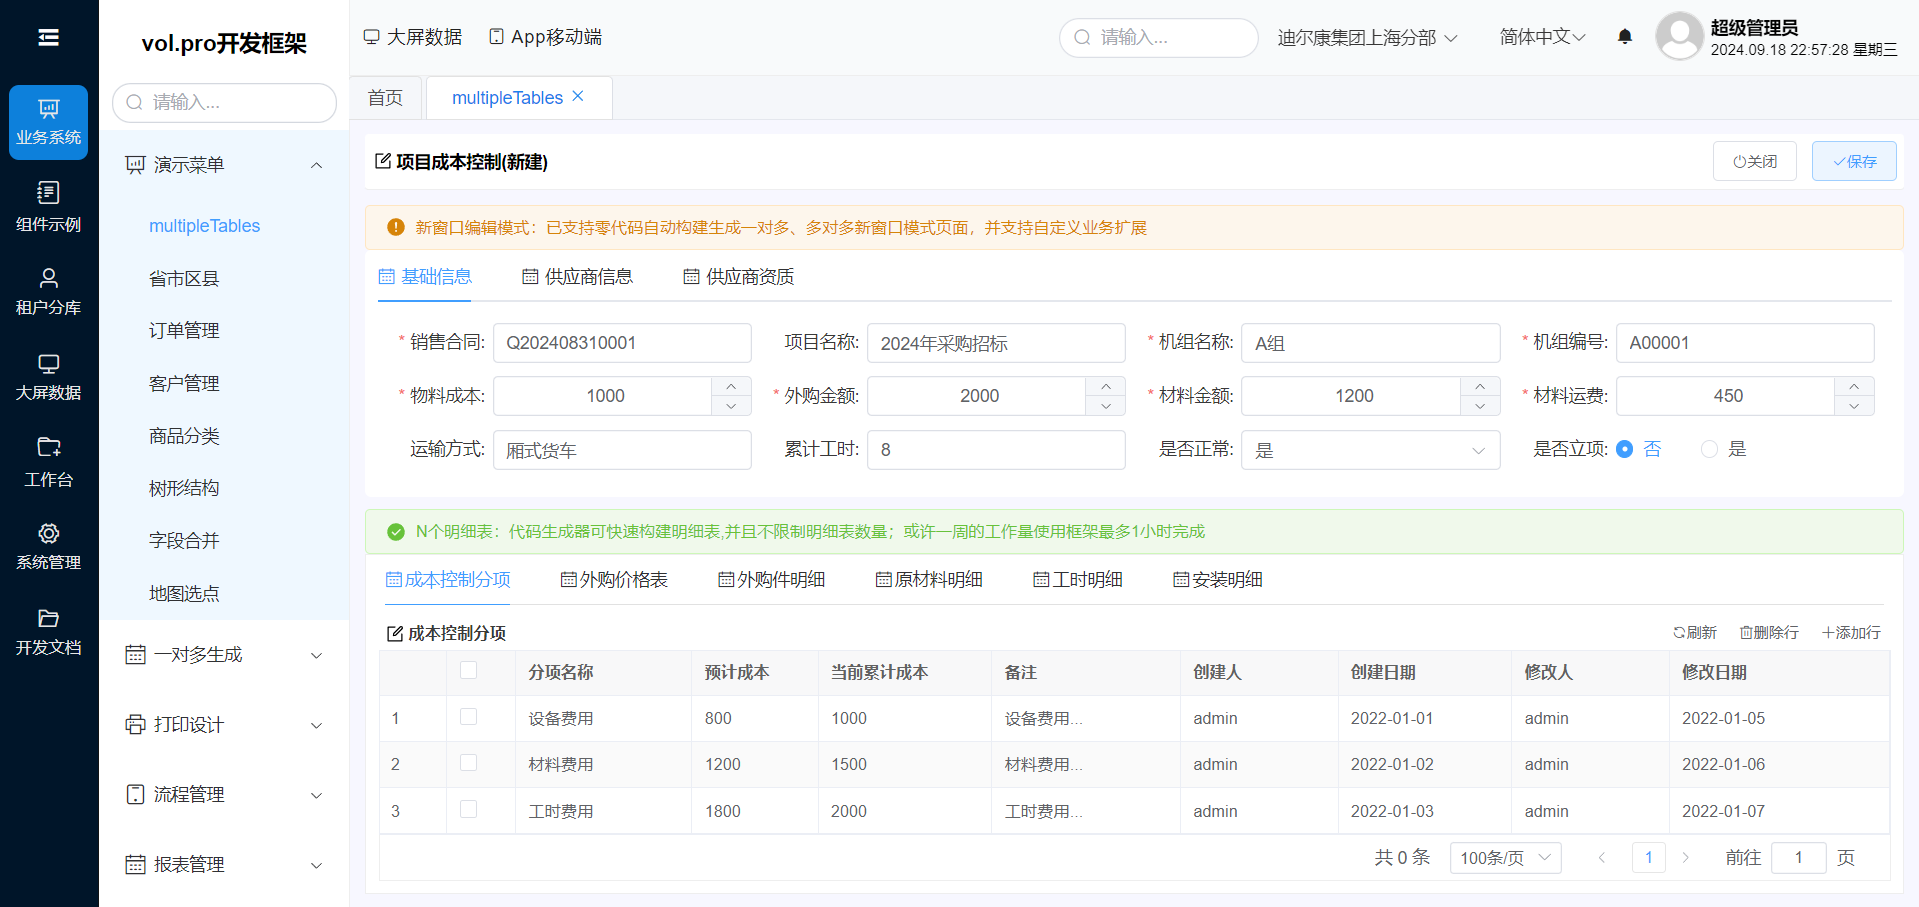Click the 前往 page number input
The width and height of the screenshot is (1919, 907).
[x=1798, y=857]
